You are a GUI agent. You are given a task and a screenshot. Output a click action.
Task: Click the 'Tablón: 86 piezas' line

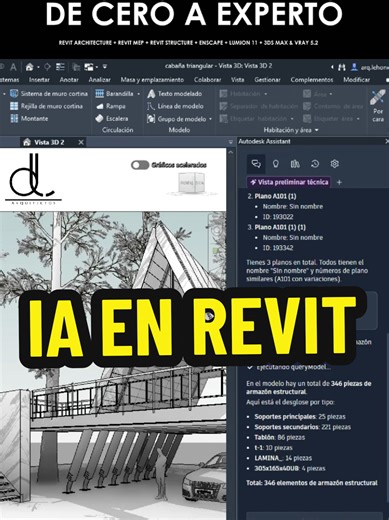coord(280,437)
